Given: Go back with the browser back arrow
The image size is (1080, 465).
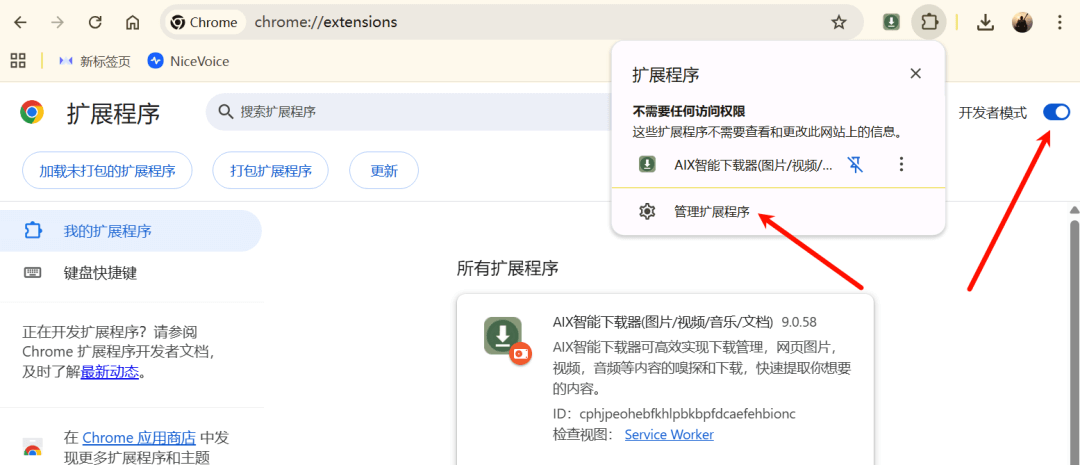Looking at the screenshot, I should pos(21,22).
